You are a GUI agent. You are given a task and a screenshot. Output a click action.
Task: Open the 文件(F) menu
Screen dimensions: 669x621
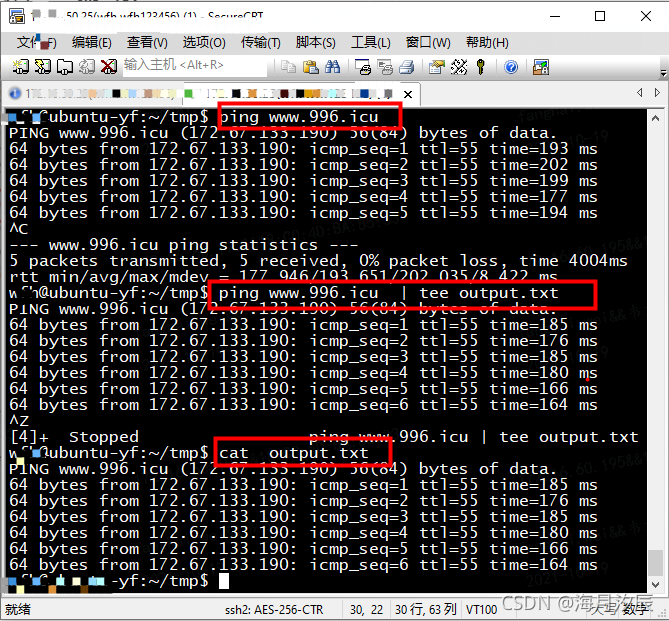click(37, 42)
